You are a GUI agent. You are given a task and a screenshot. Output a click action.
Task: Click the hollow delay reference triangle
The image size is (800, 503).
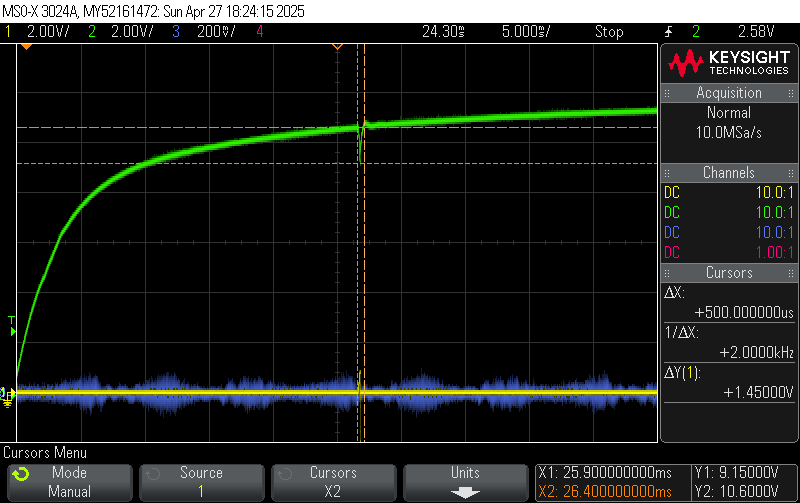[337, 47]
